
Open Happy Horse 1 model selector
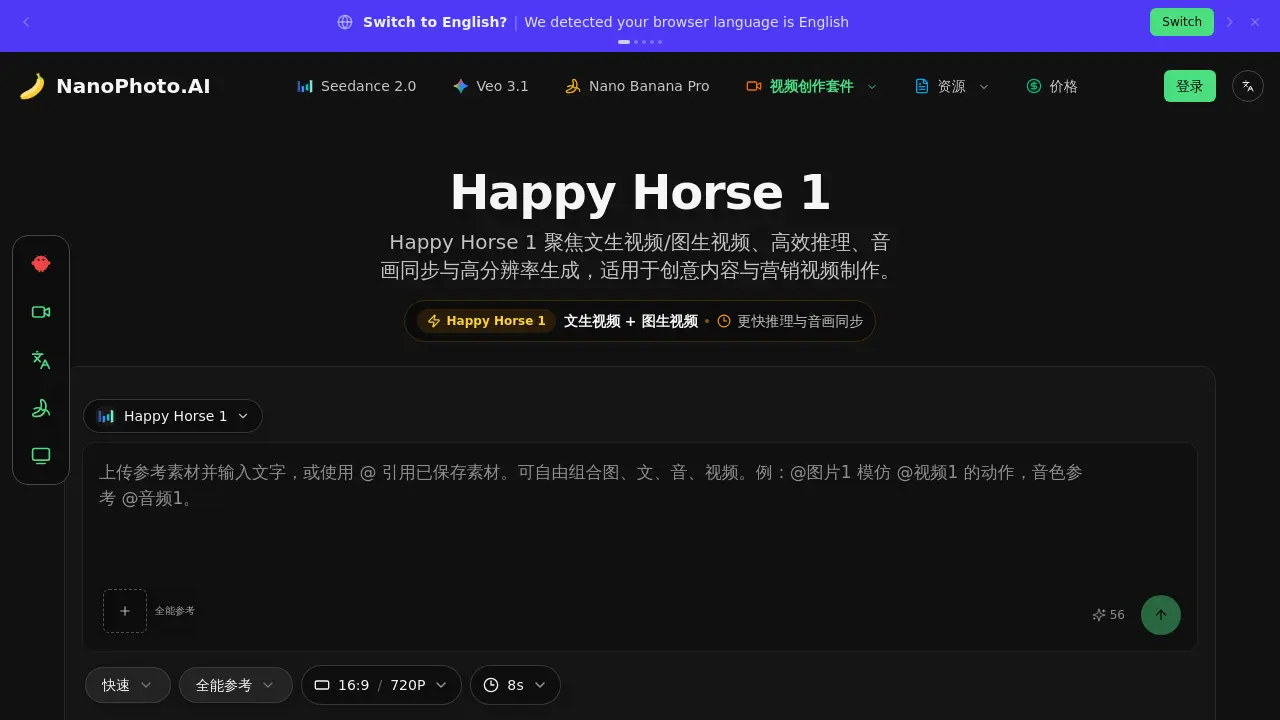point(173,416)
